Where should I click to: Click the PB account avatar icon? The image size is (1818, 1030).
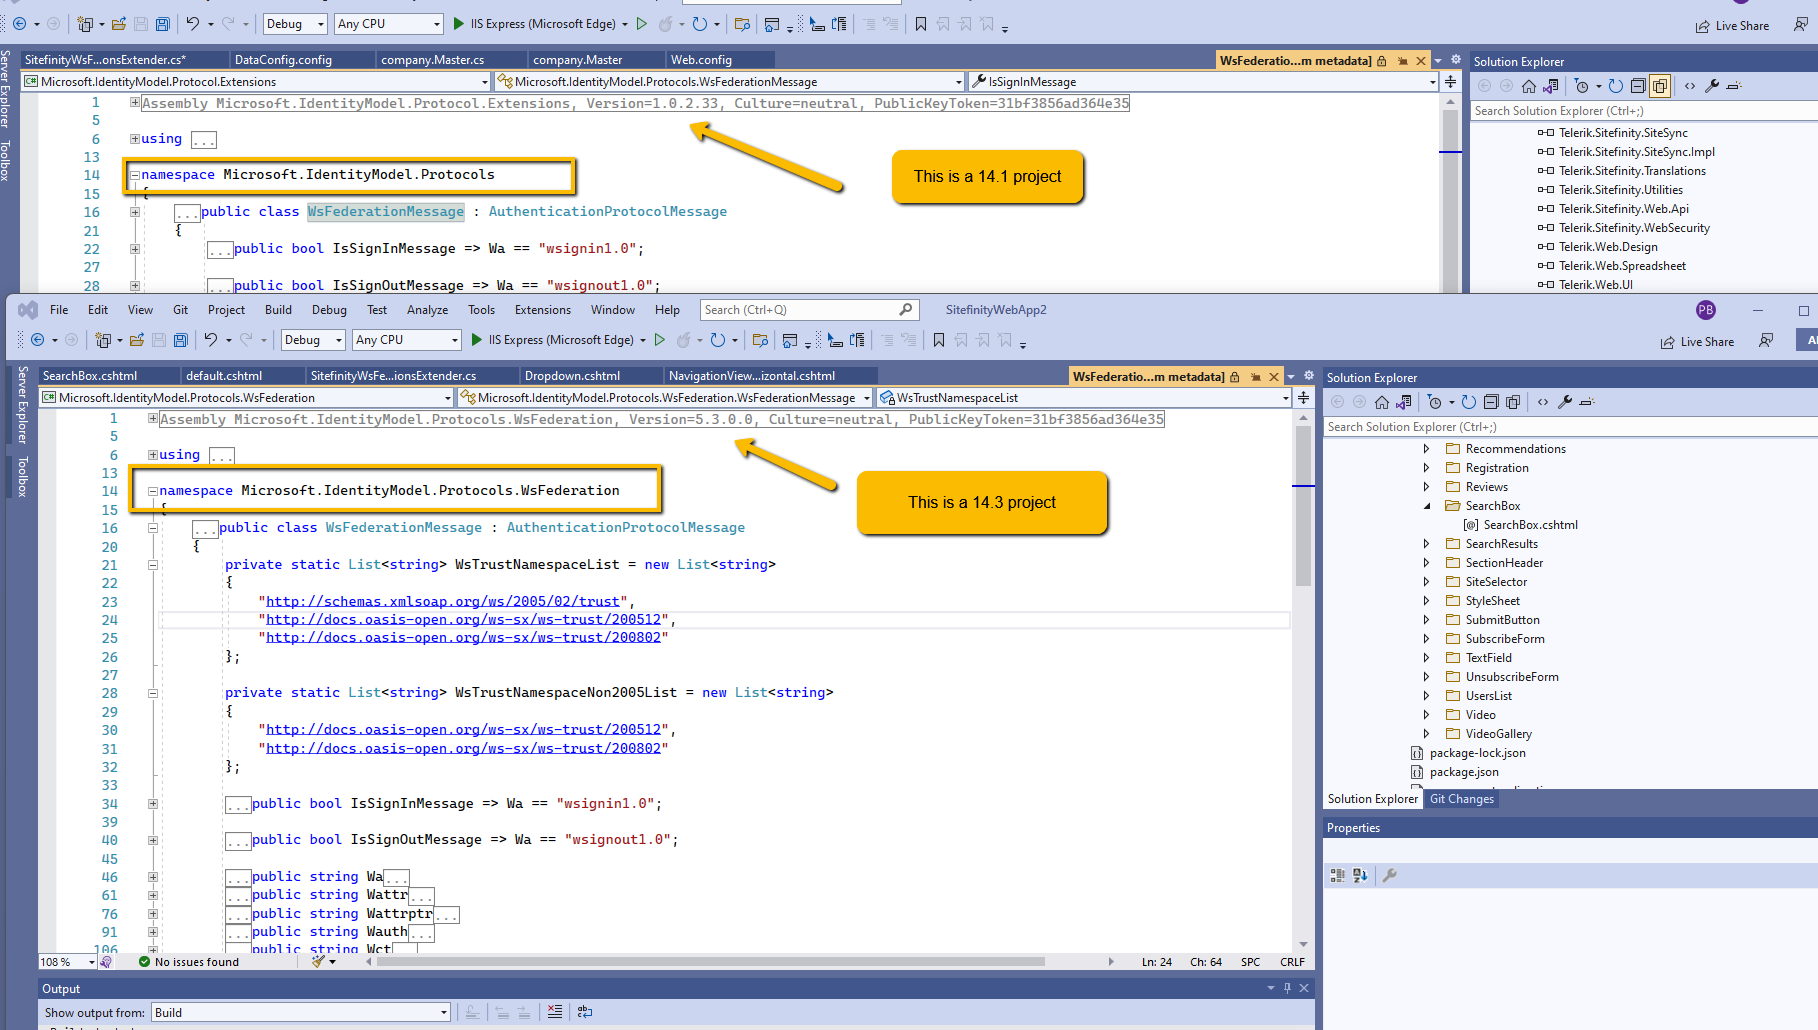pyautogui.click(x=1706, y=310)
